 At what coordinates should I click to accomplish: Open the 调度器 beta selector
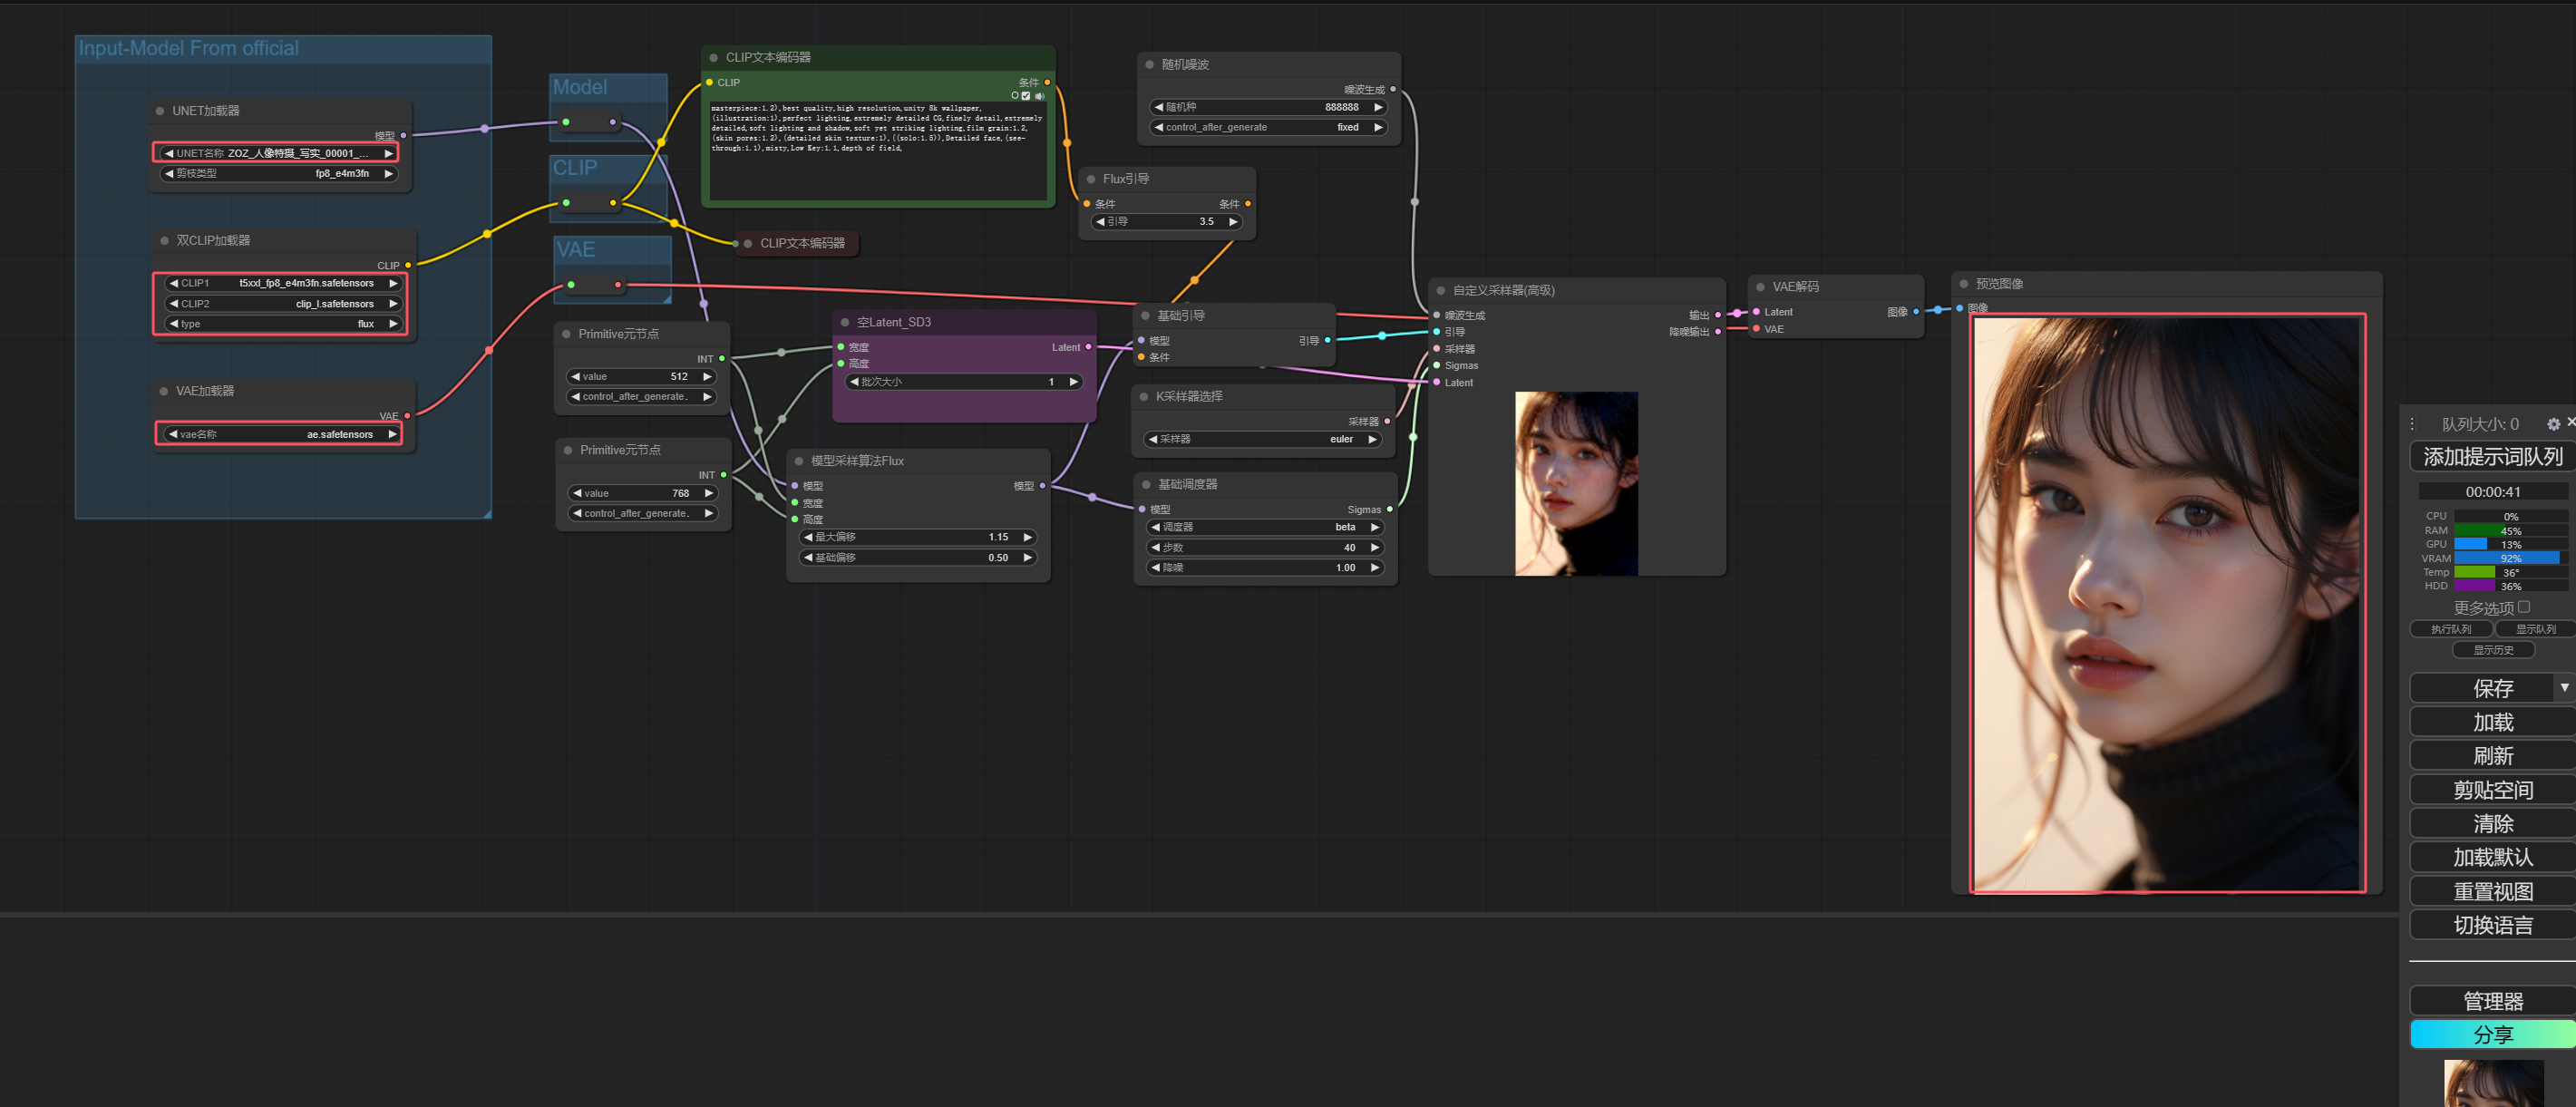[x=1266, y=527]
